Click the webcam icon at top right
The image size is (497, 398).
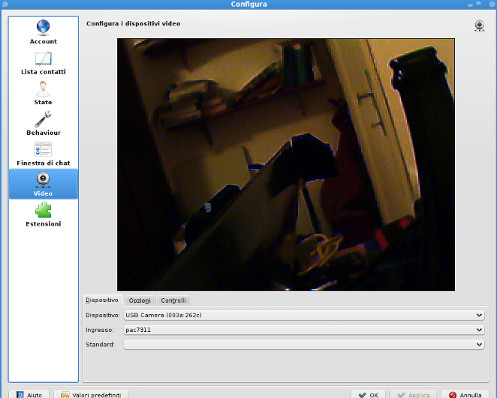tap(479, 26)
